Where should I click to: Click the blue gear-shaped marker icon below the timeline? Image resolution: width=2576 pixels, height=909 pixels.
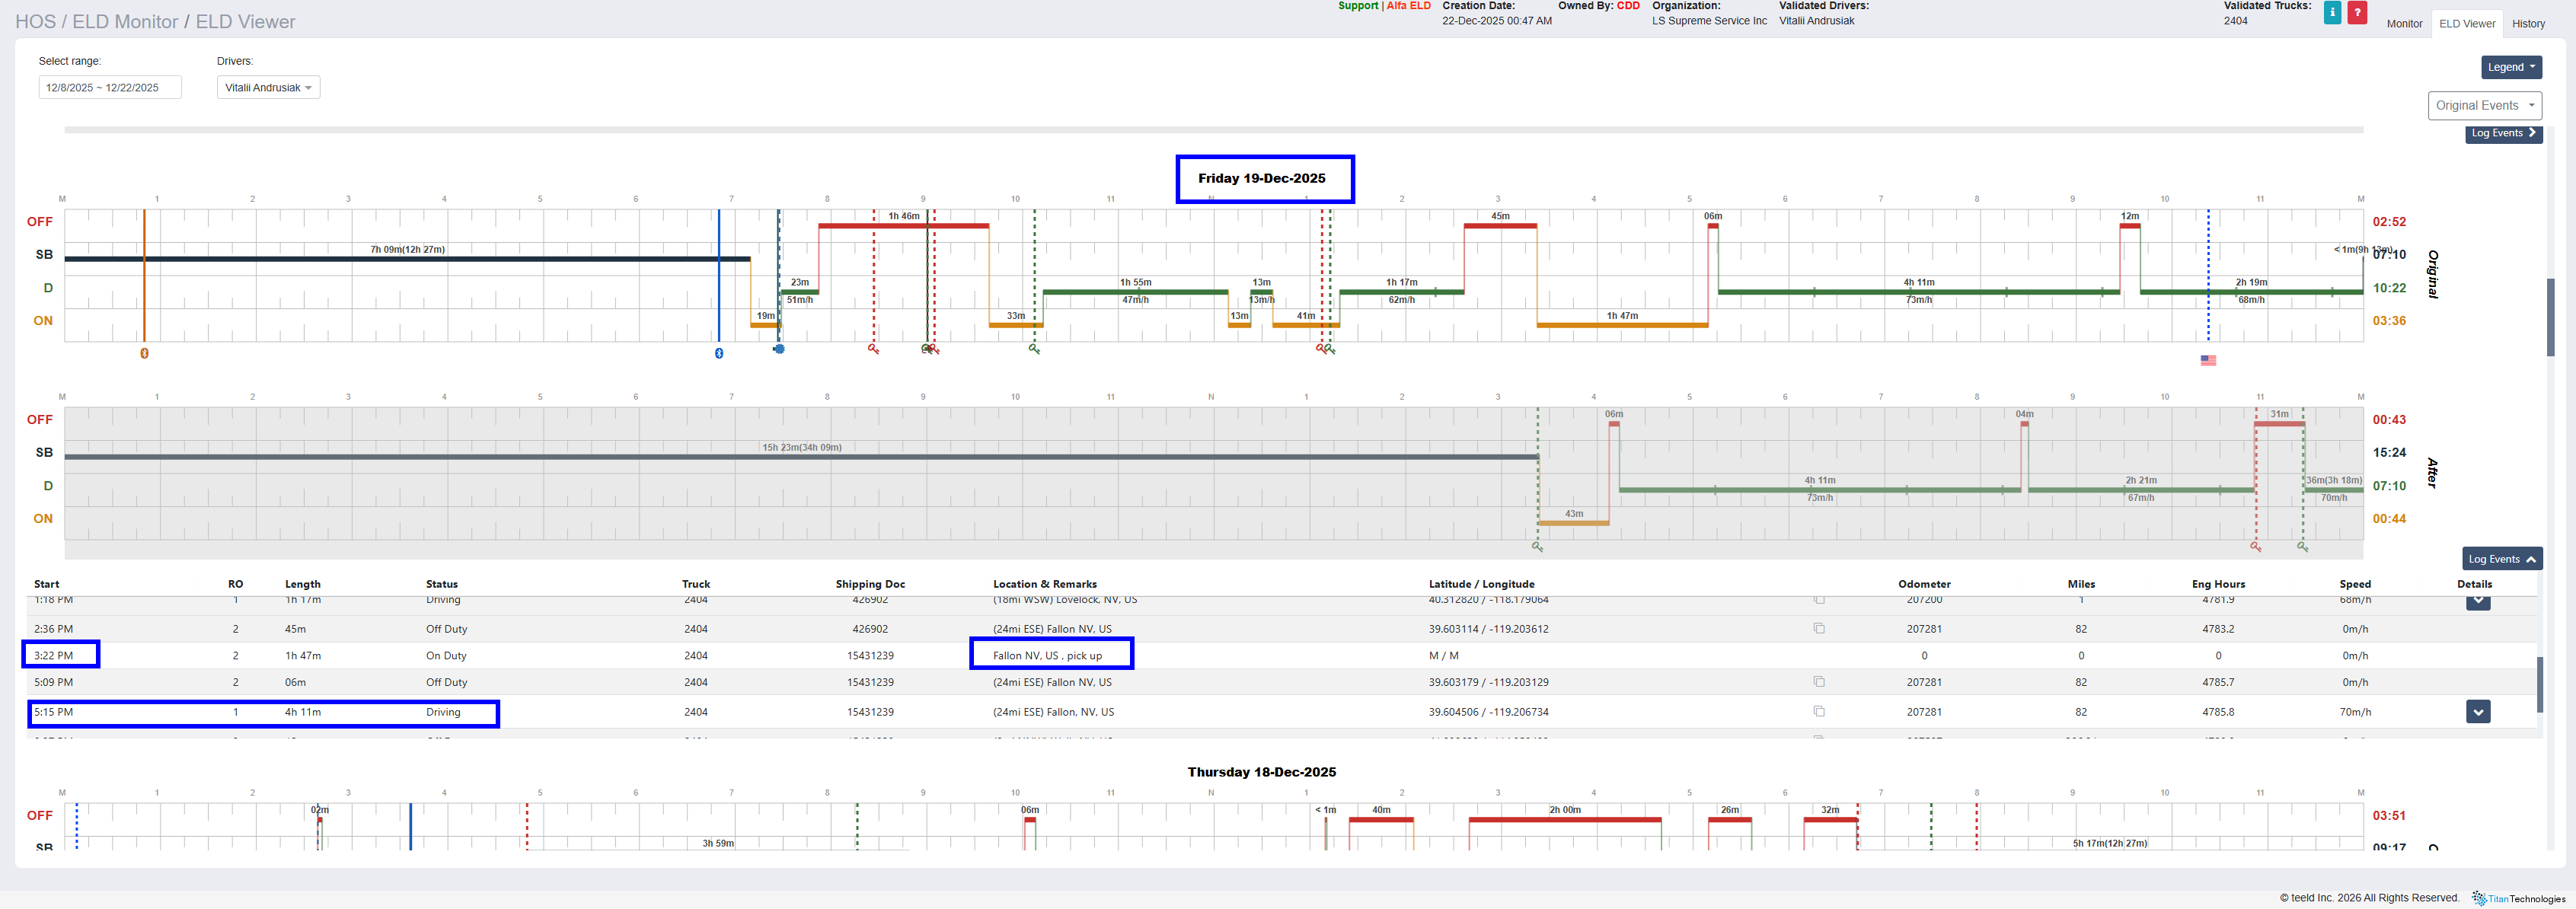click(x=779, y=349)
